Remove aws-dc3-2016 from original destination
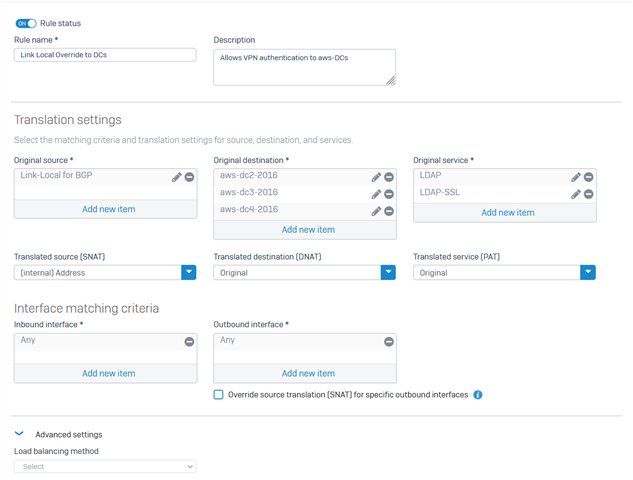Screen dimensions: 633x480 click(x=389, y=194)
